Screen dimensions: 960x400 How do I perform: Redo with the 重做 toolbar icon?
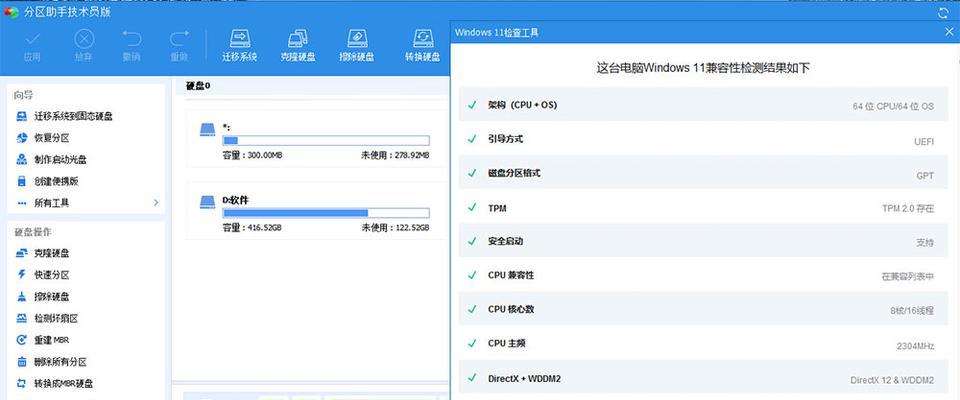[x=179, y=45]
